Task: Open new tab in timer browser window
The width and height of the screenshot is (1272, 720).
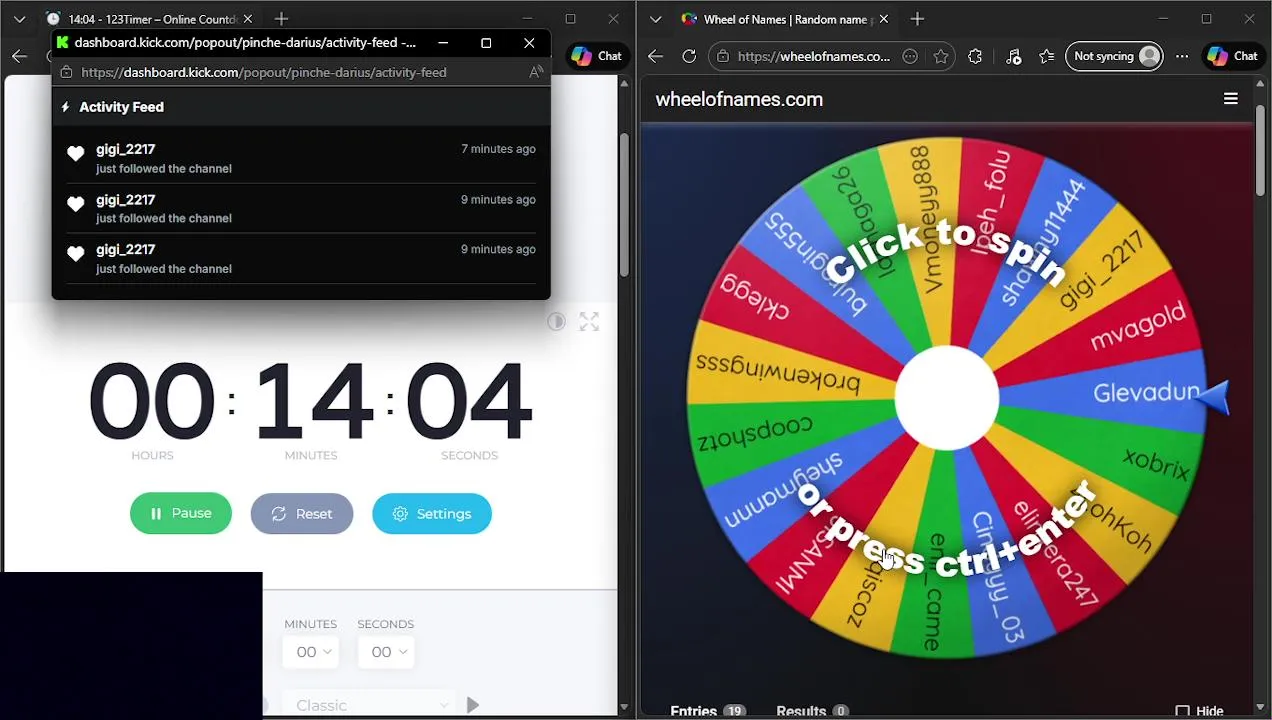Action: coord(281,19)
